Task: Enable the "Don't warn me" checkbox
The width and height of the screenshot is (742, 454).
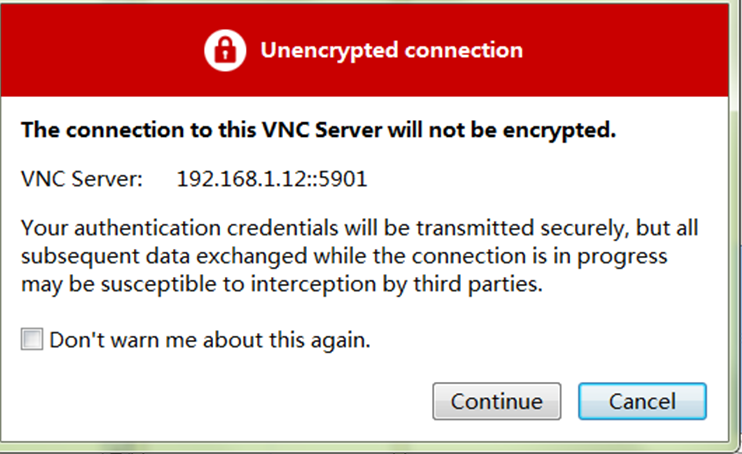Action: tap(33, 340)
